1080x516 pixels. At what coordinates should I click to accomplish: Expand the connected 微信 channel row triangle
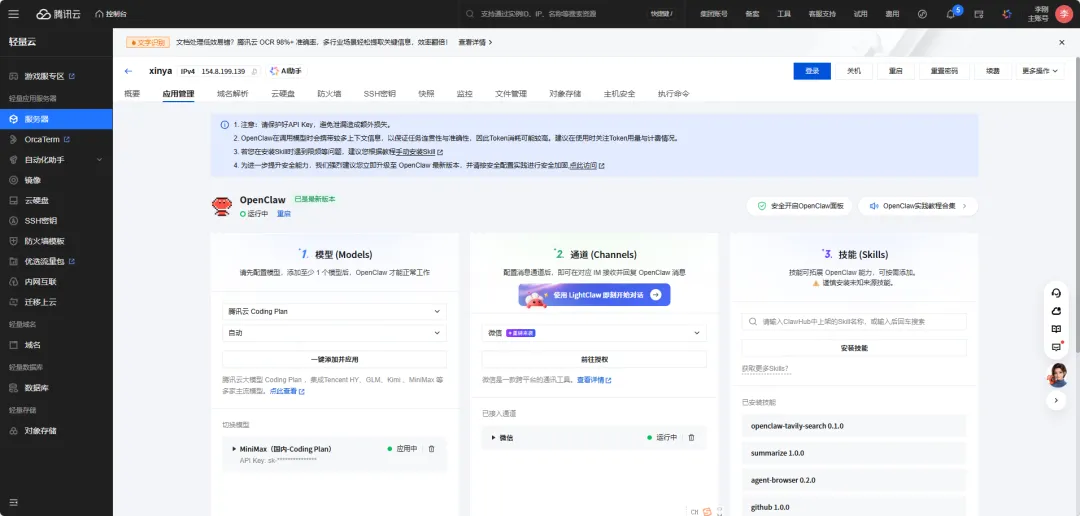tap(493, 437)
